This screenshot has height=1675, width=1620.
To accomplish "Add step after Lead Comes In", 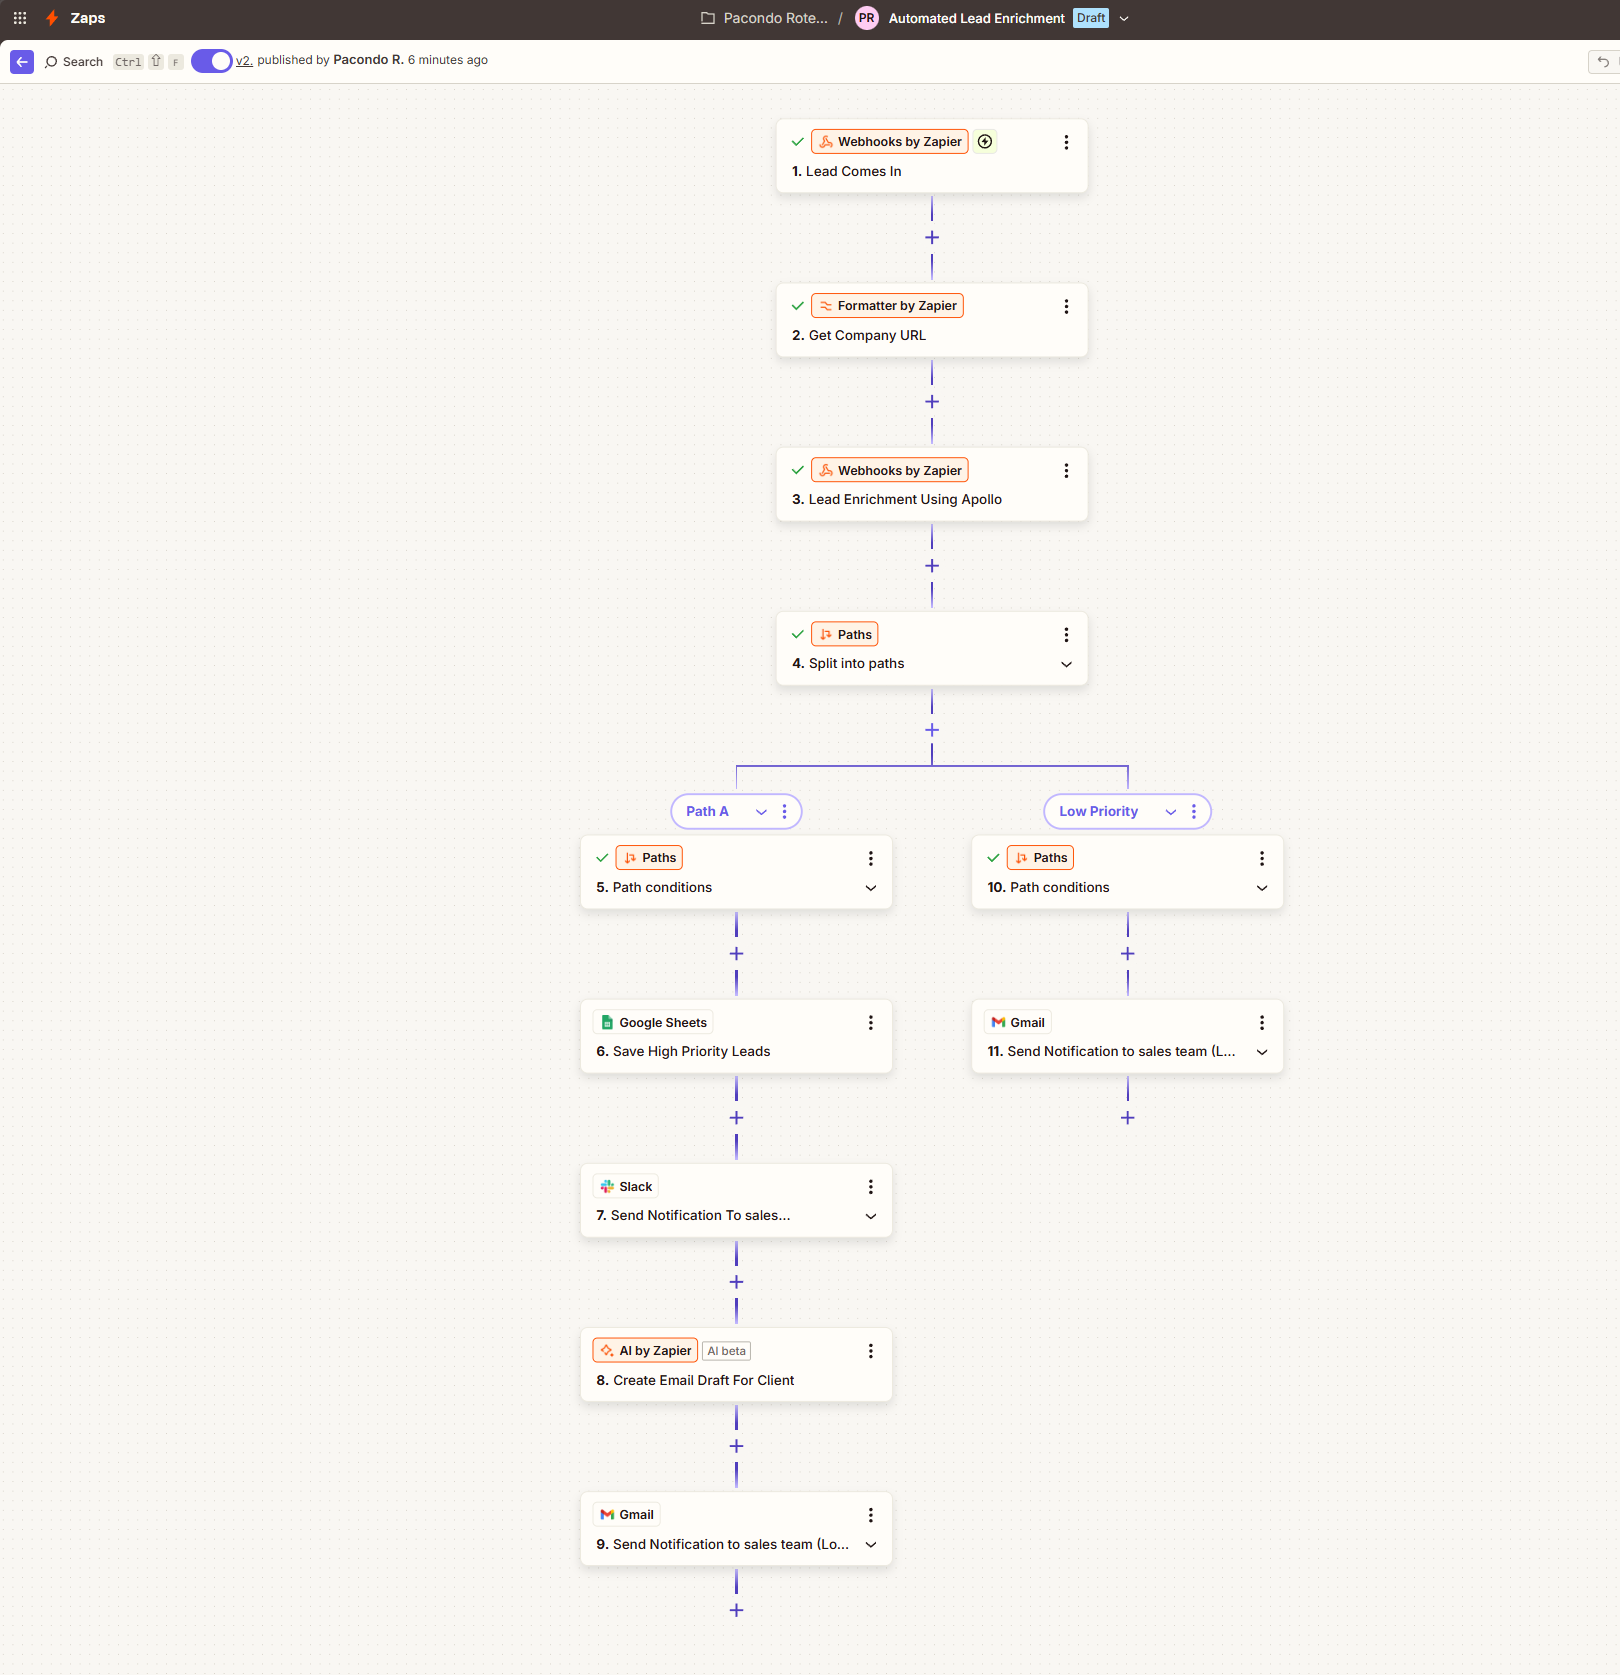I will coord(932,238).
